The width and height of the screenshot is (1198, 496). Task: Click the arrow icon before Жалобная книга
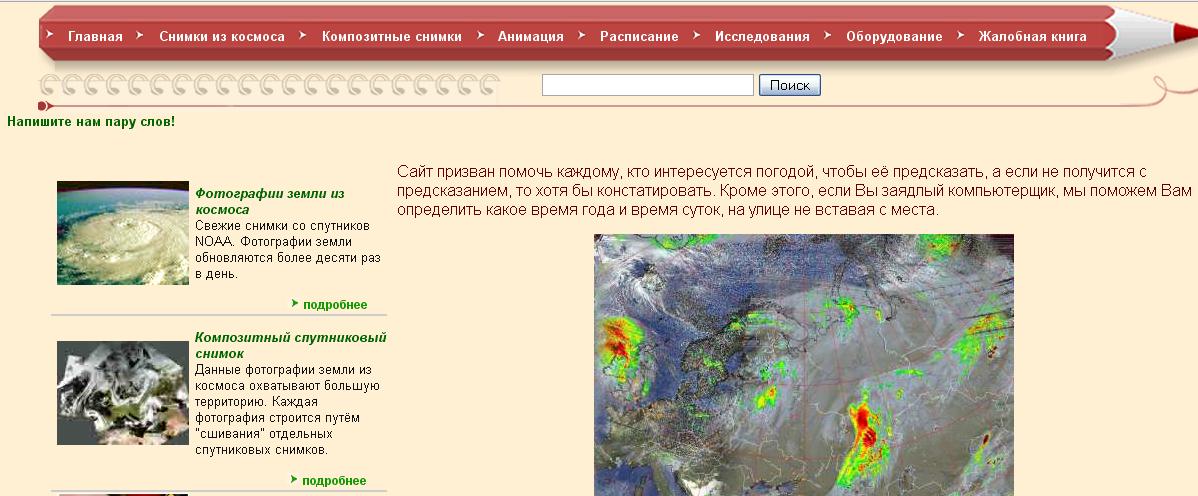point(961,34)
